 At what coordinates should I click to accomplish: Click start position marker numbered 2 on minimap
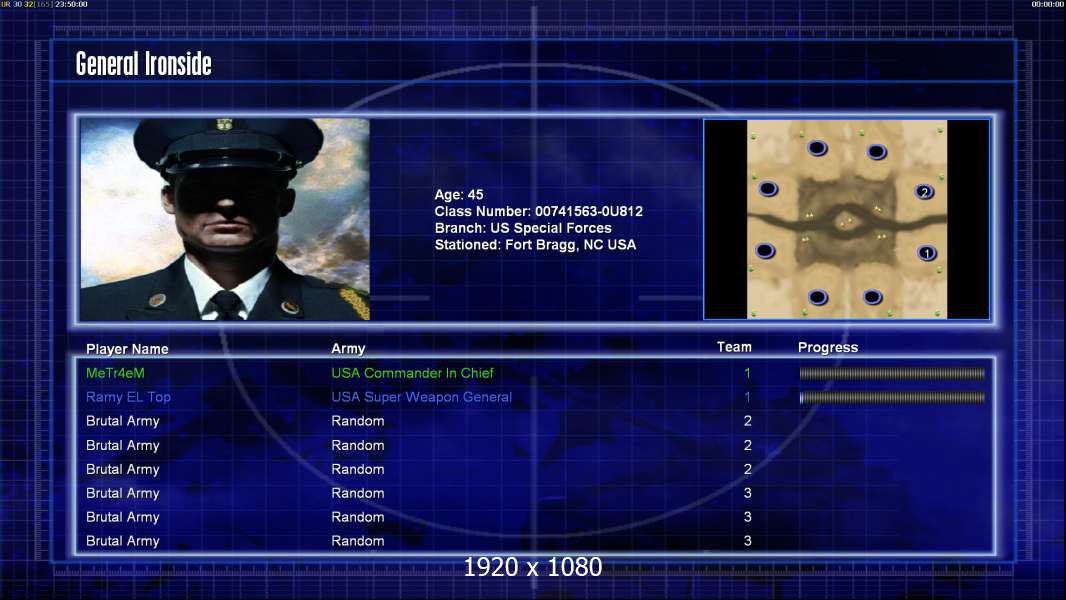924,192
